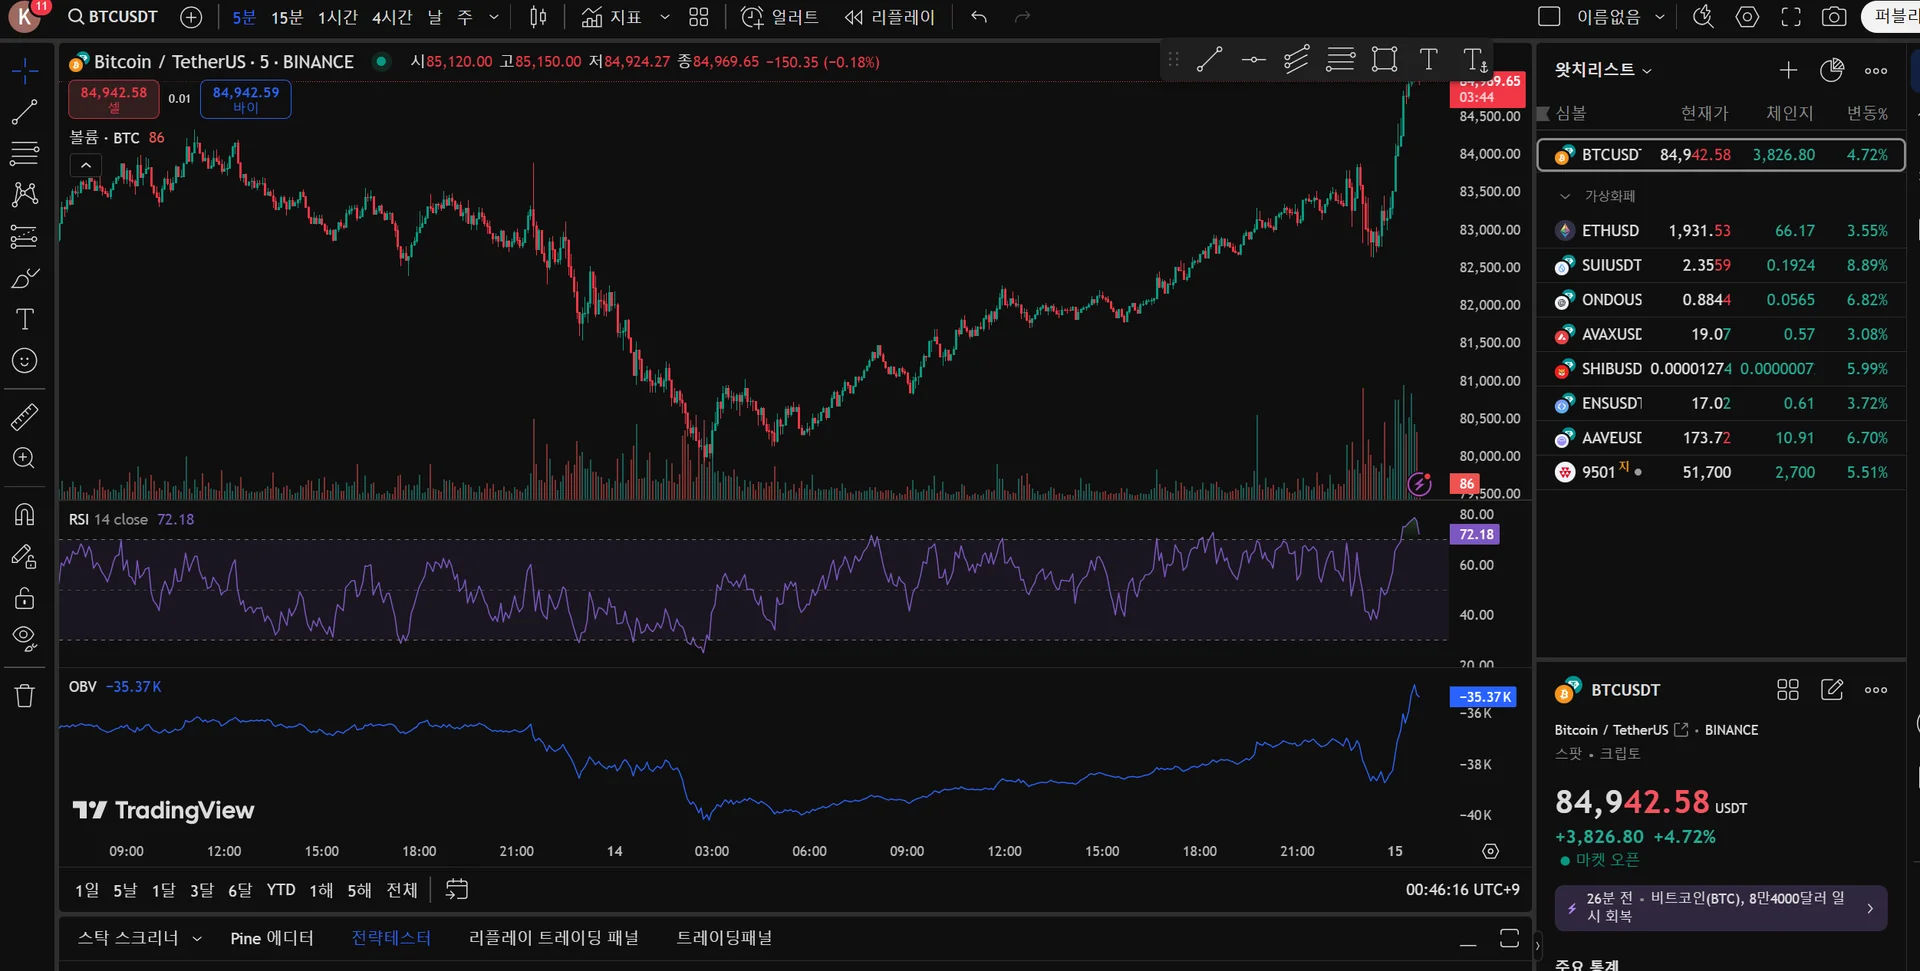
Task: Select the Fibonacci retracement tool
Action: pyautogui.click(x=25, y=154)
